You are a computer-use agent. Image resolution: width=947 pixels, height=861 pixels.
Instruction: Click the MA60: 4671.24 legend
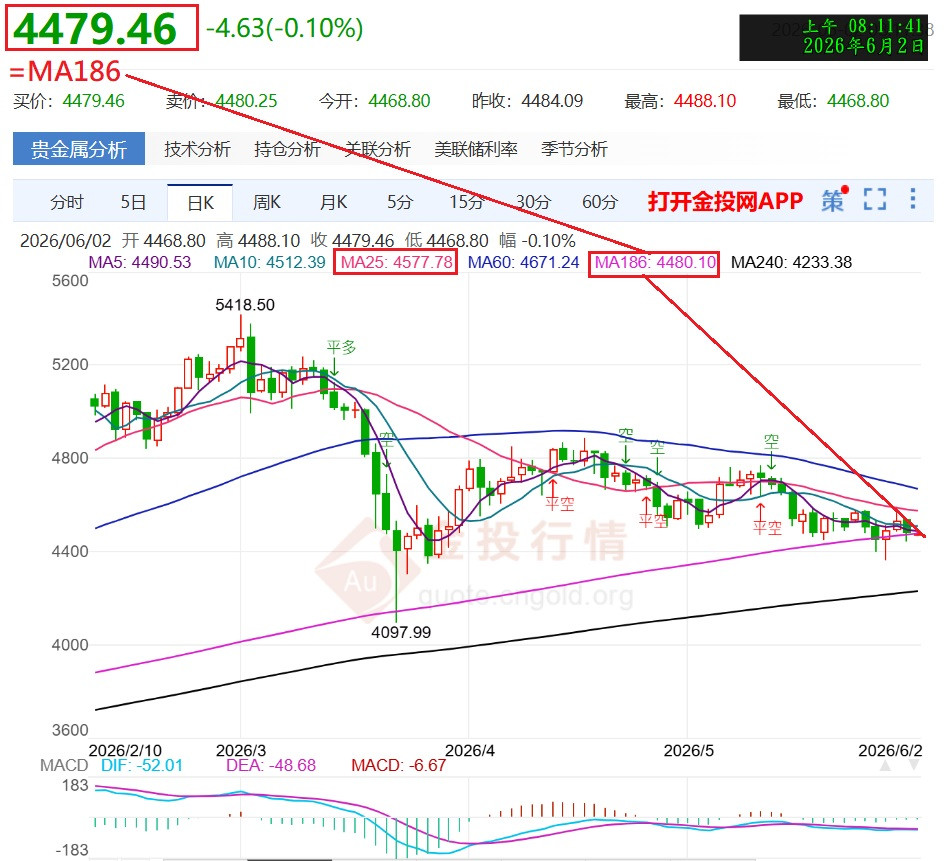[524, 262]
